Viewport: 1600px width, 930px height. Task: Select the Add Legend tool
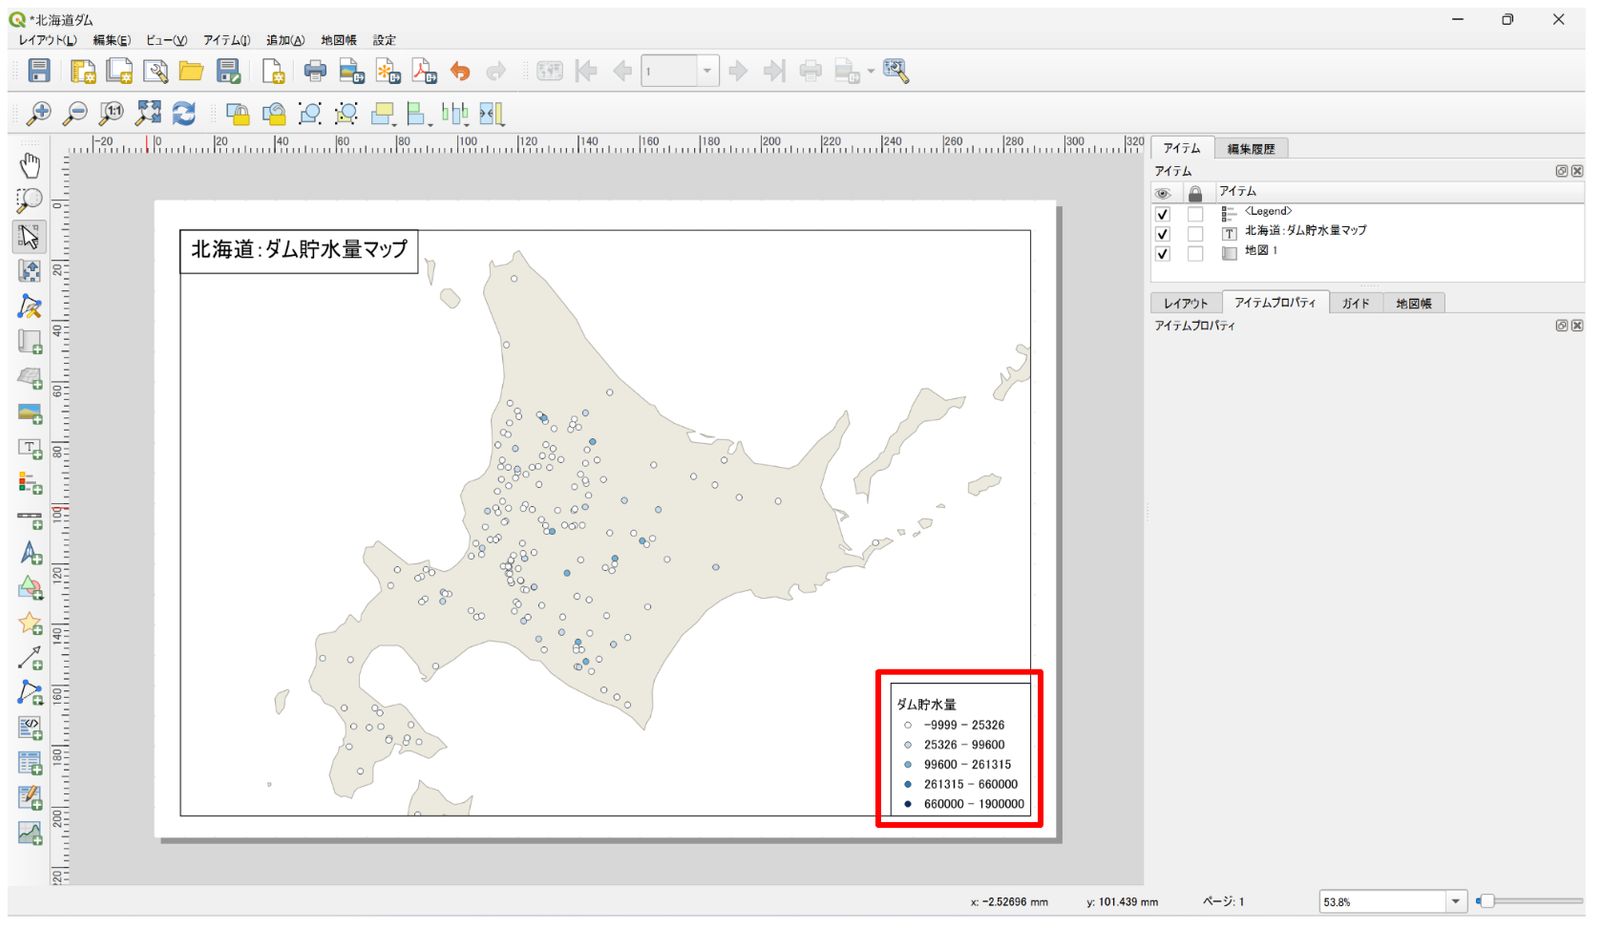coord(30,483)
